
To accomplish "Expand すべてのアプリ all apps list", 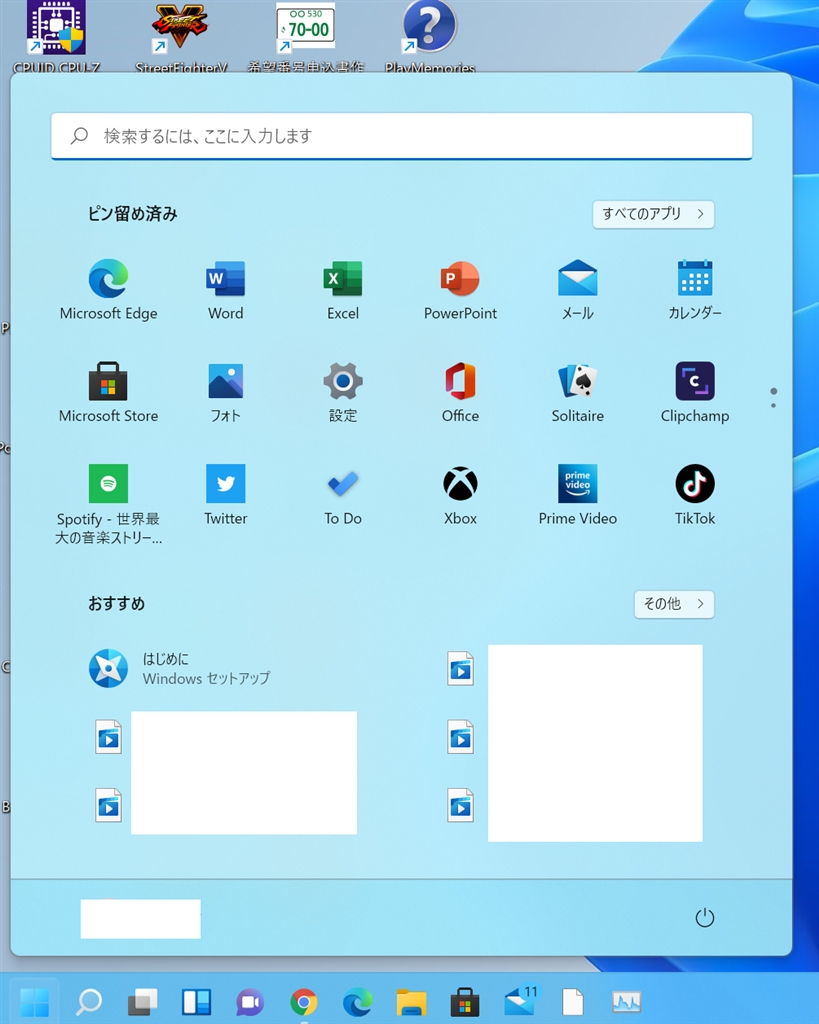I will 653,214.
